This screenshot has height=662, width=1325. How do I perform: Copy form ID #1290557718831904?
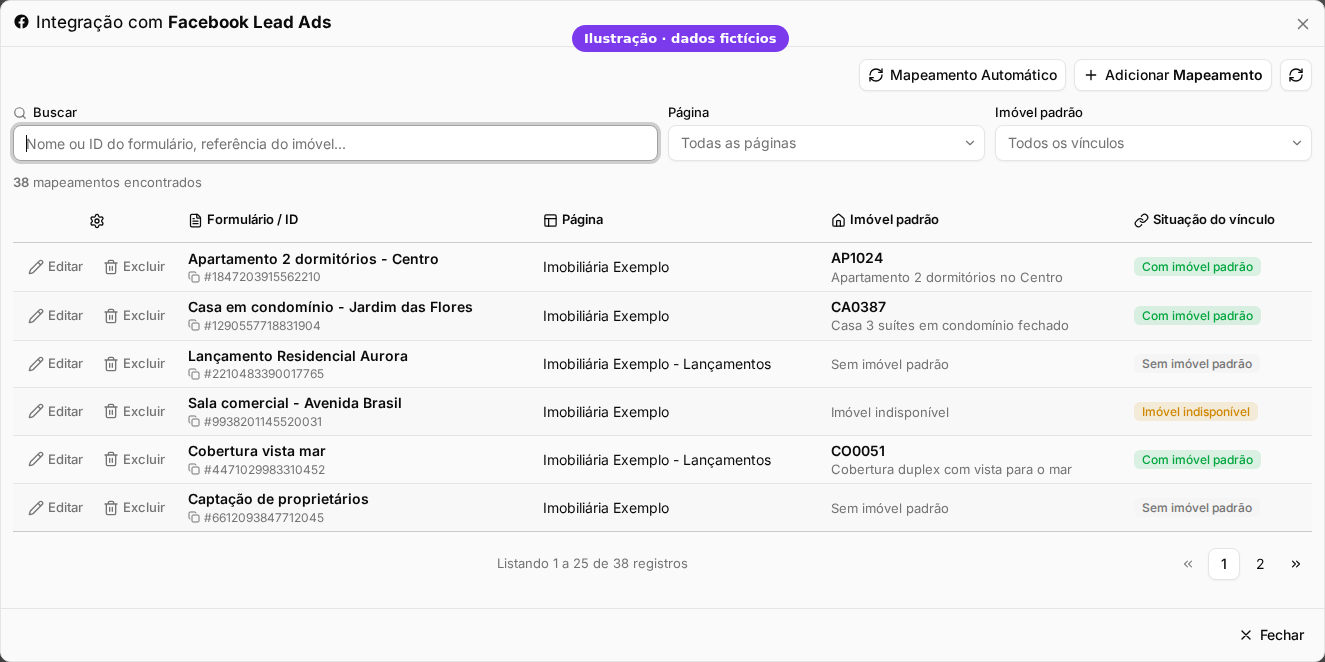[x=194, y=326]
